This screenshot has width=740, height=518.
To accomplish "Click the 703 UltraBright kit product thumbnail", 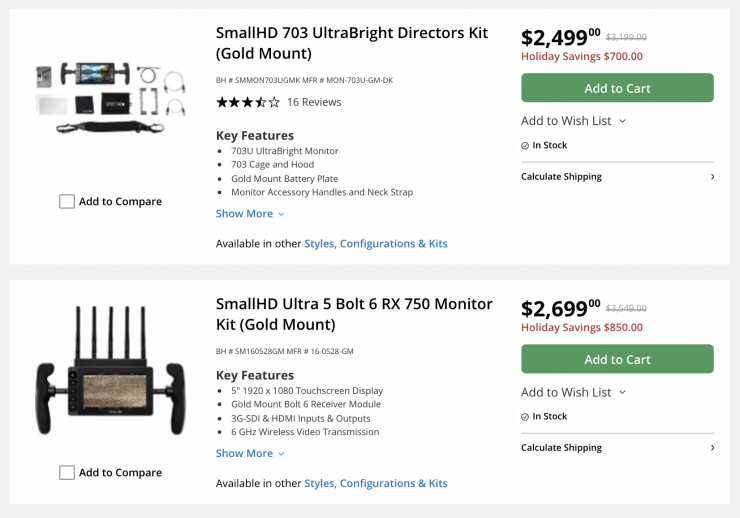I will pyautogui.click(x=110, y=98).
